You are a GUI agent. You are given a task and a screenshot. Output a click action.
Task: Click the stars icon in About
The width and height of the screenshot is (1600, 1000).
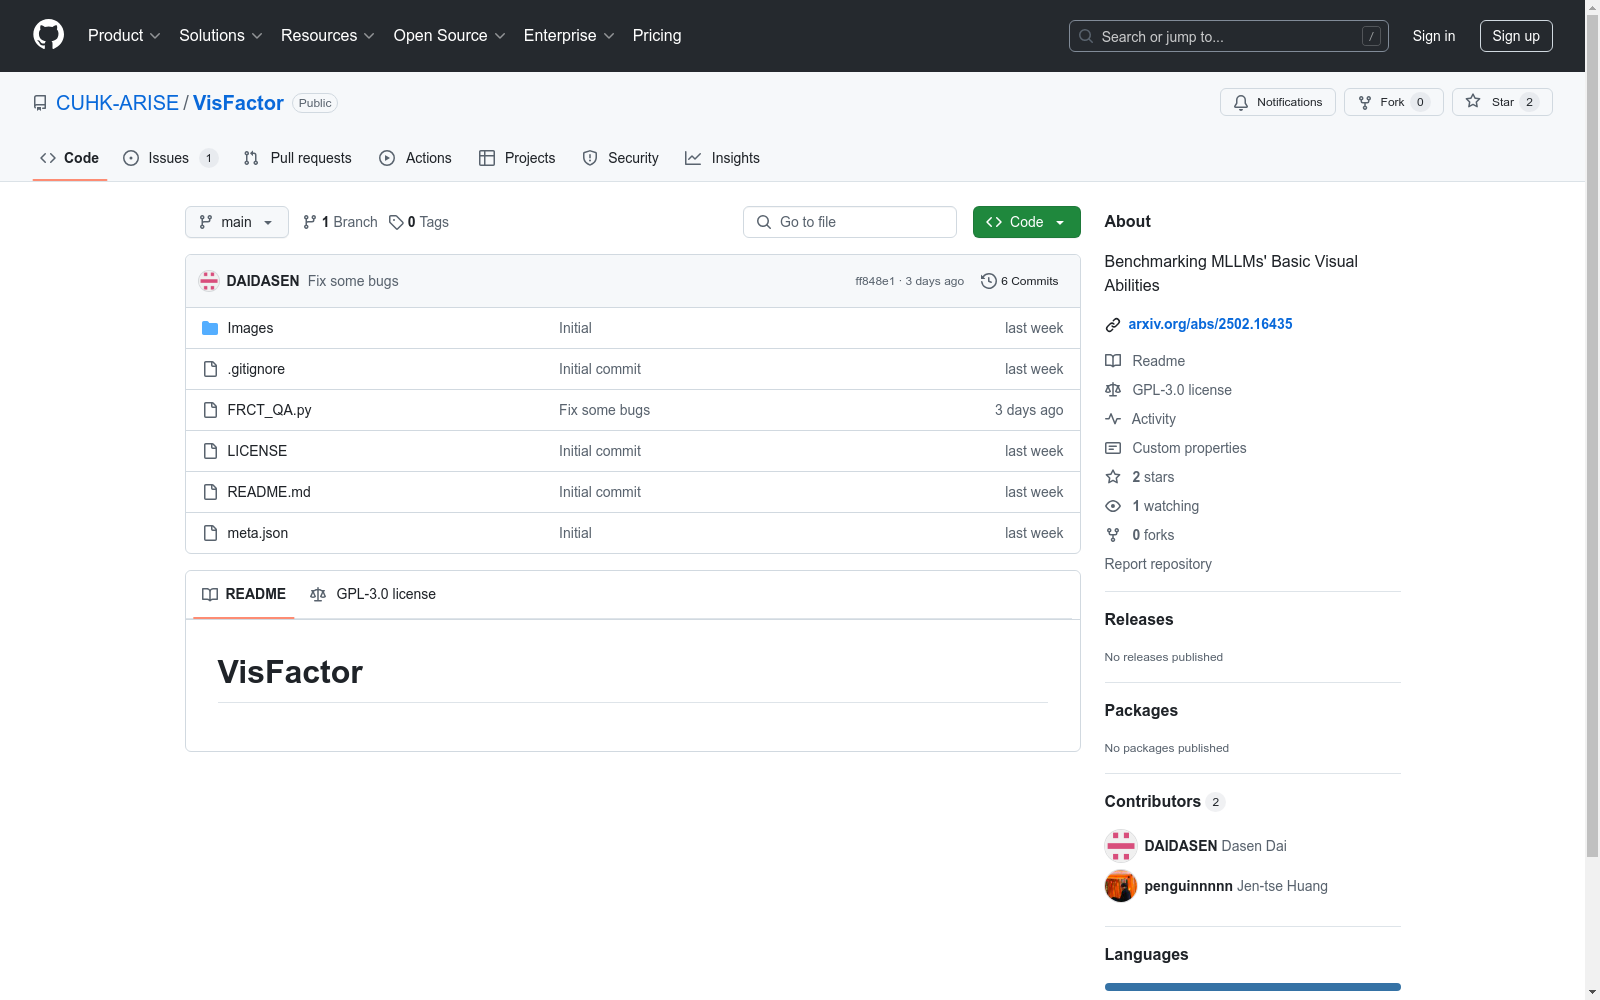pos(1113,477)
